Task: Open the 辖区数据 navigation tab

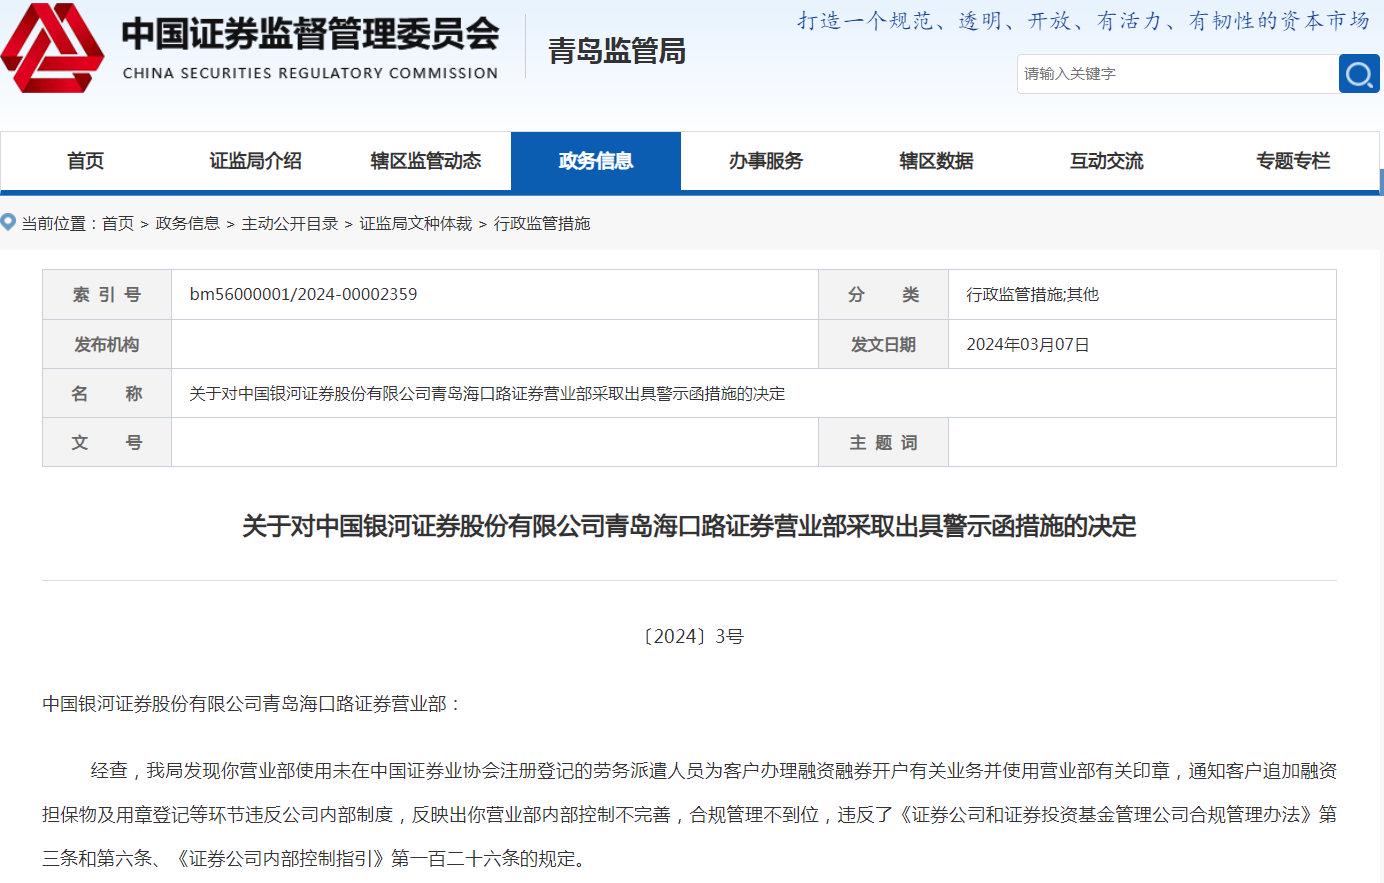Action: click(x=936, y=161)
